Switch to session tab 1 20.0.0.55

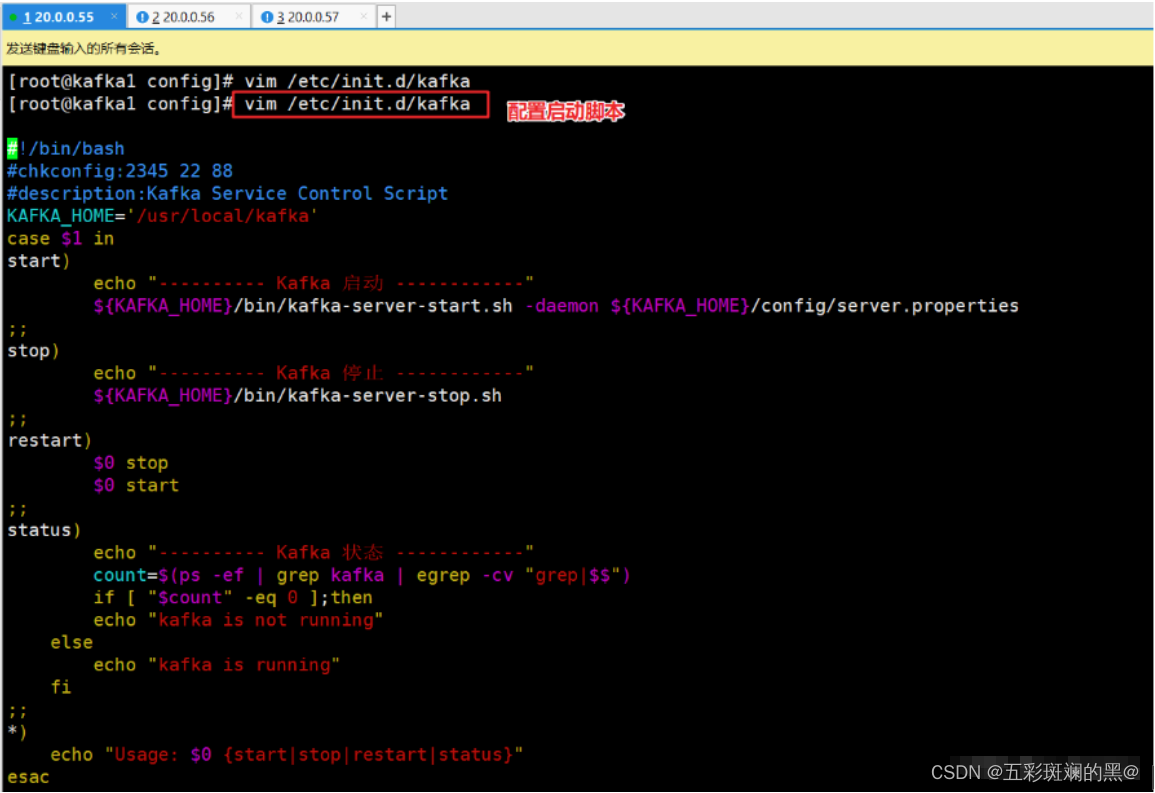click(x=57, y=17)
